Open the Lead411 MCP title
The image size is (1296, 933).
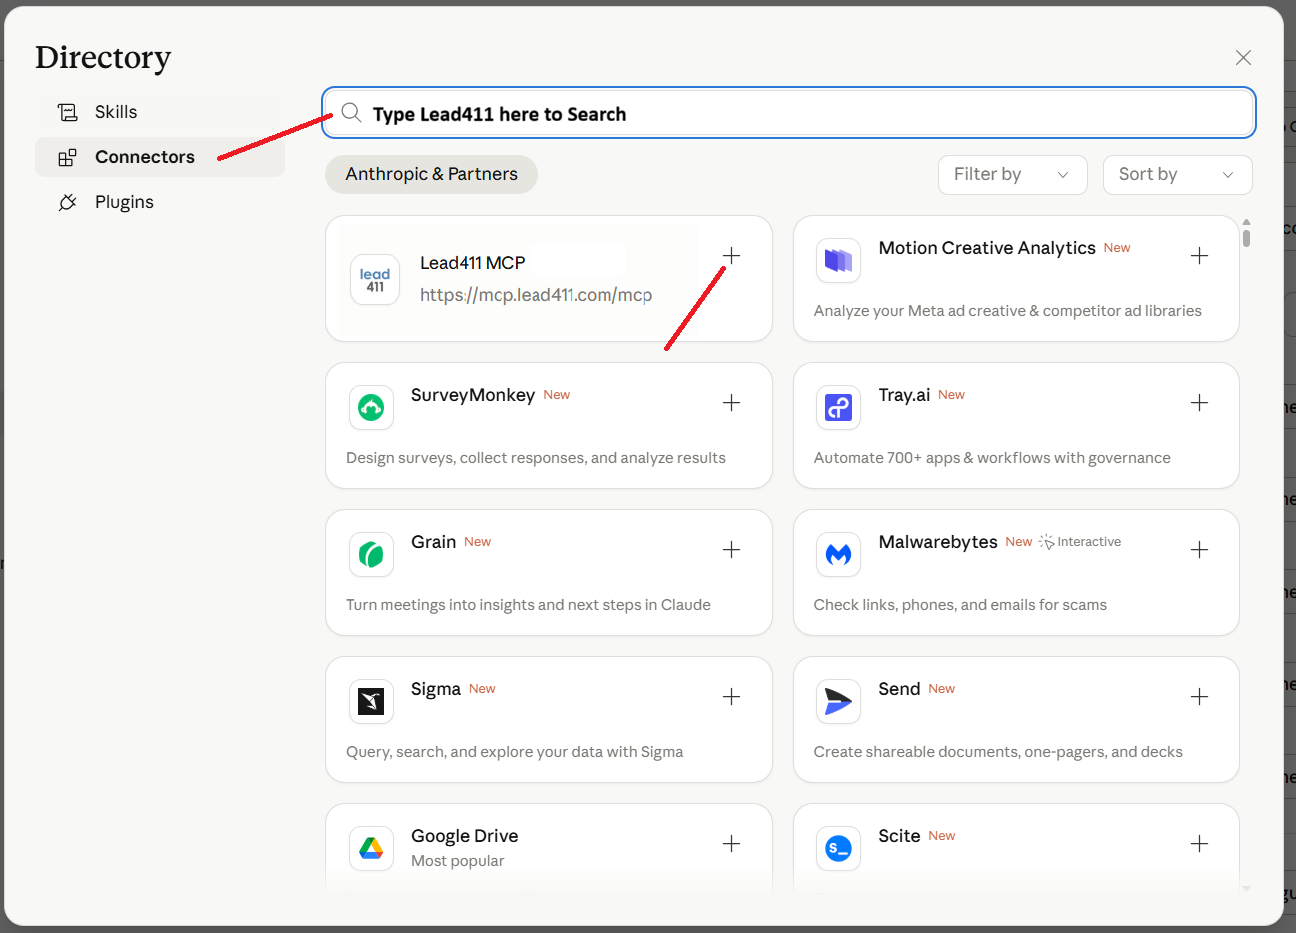pyautogui.click(x=472, y=263)
